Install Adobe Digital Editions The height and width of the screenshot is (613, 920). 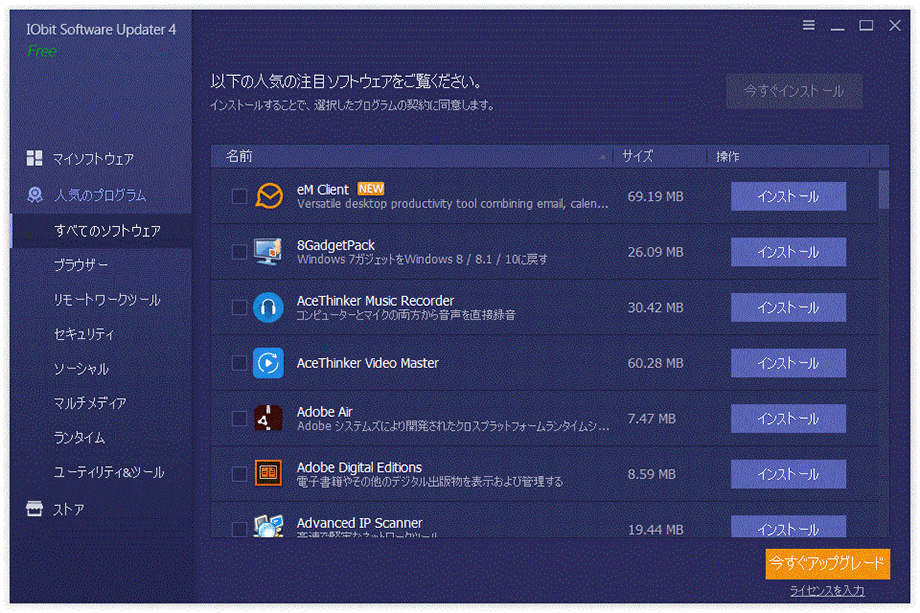tap(788, 474)
